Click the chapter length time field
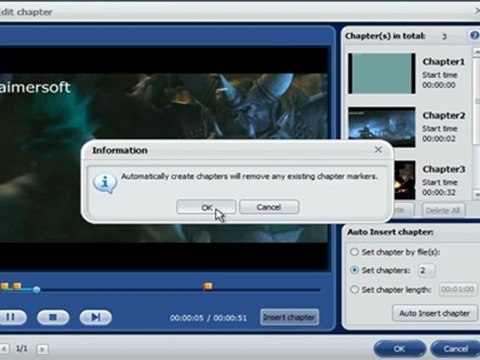The image size is (480, 360). point(458,289)
